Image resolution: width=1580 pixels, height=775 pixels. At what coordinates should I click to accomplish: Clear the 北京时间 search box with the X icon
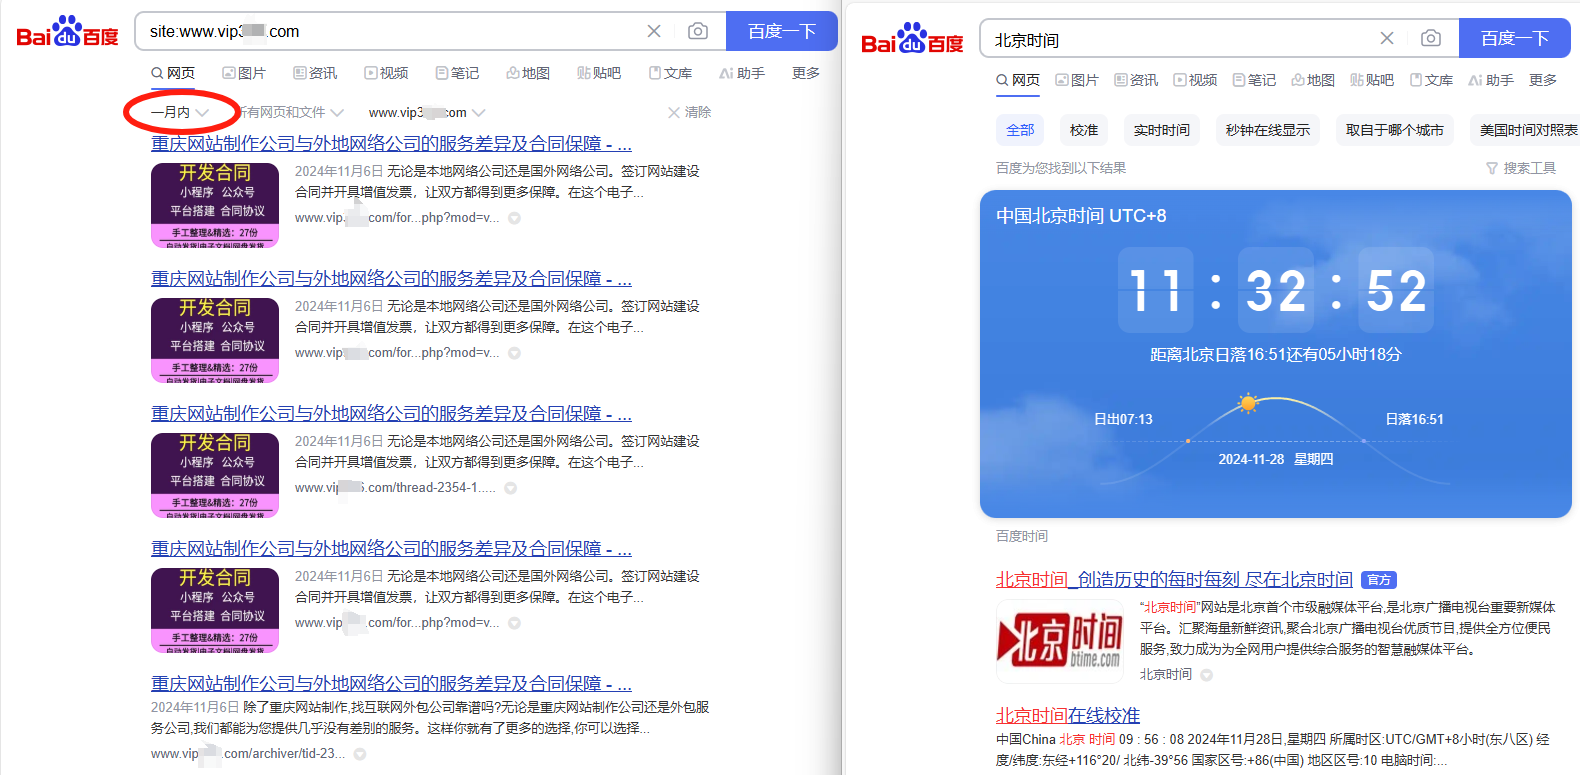pyautogui.click(x=1387, y=38)
